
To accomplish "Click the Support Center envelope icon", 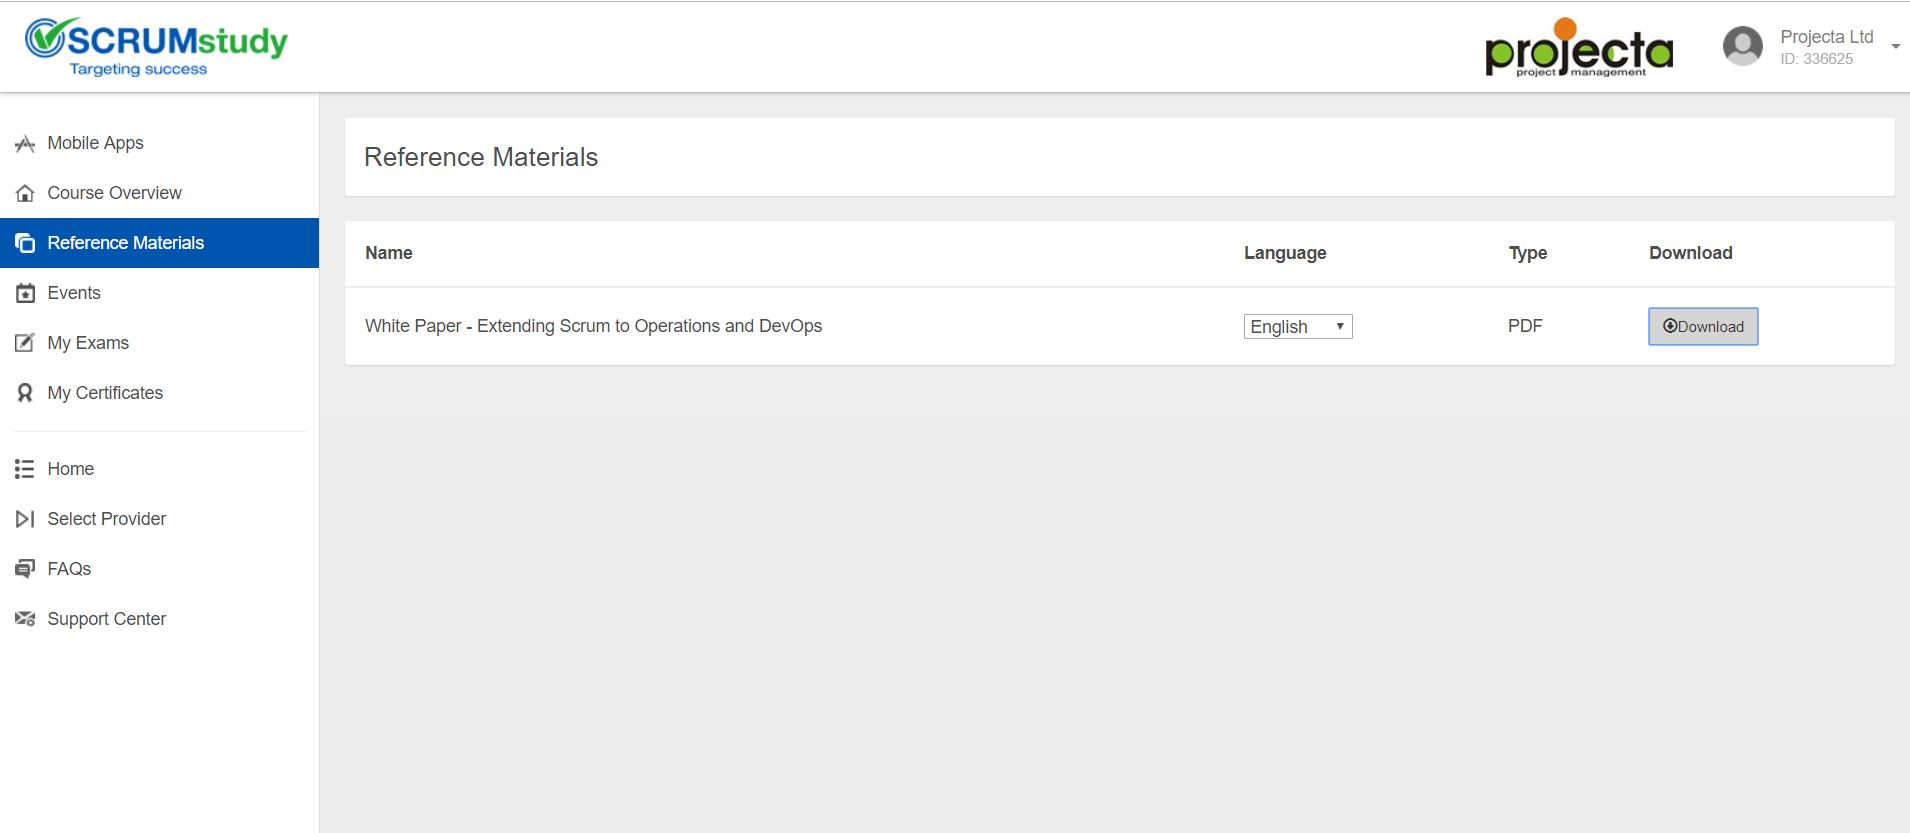I will tap(25, 619).
